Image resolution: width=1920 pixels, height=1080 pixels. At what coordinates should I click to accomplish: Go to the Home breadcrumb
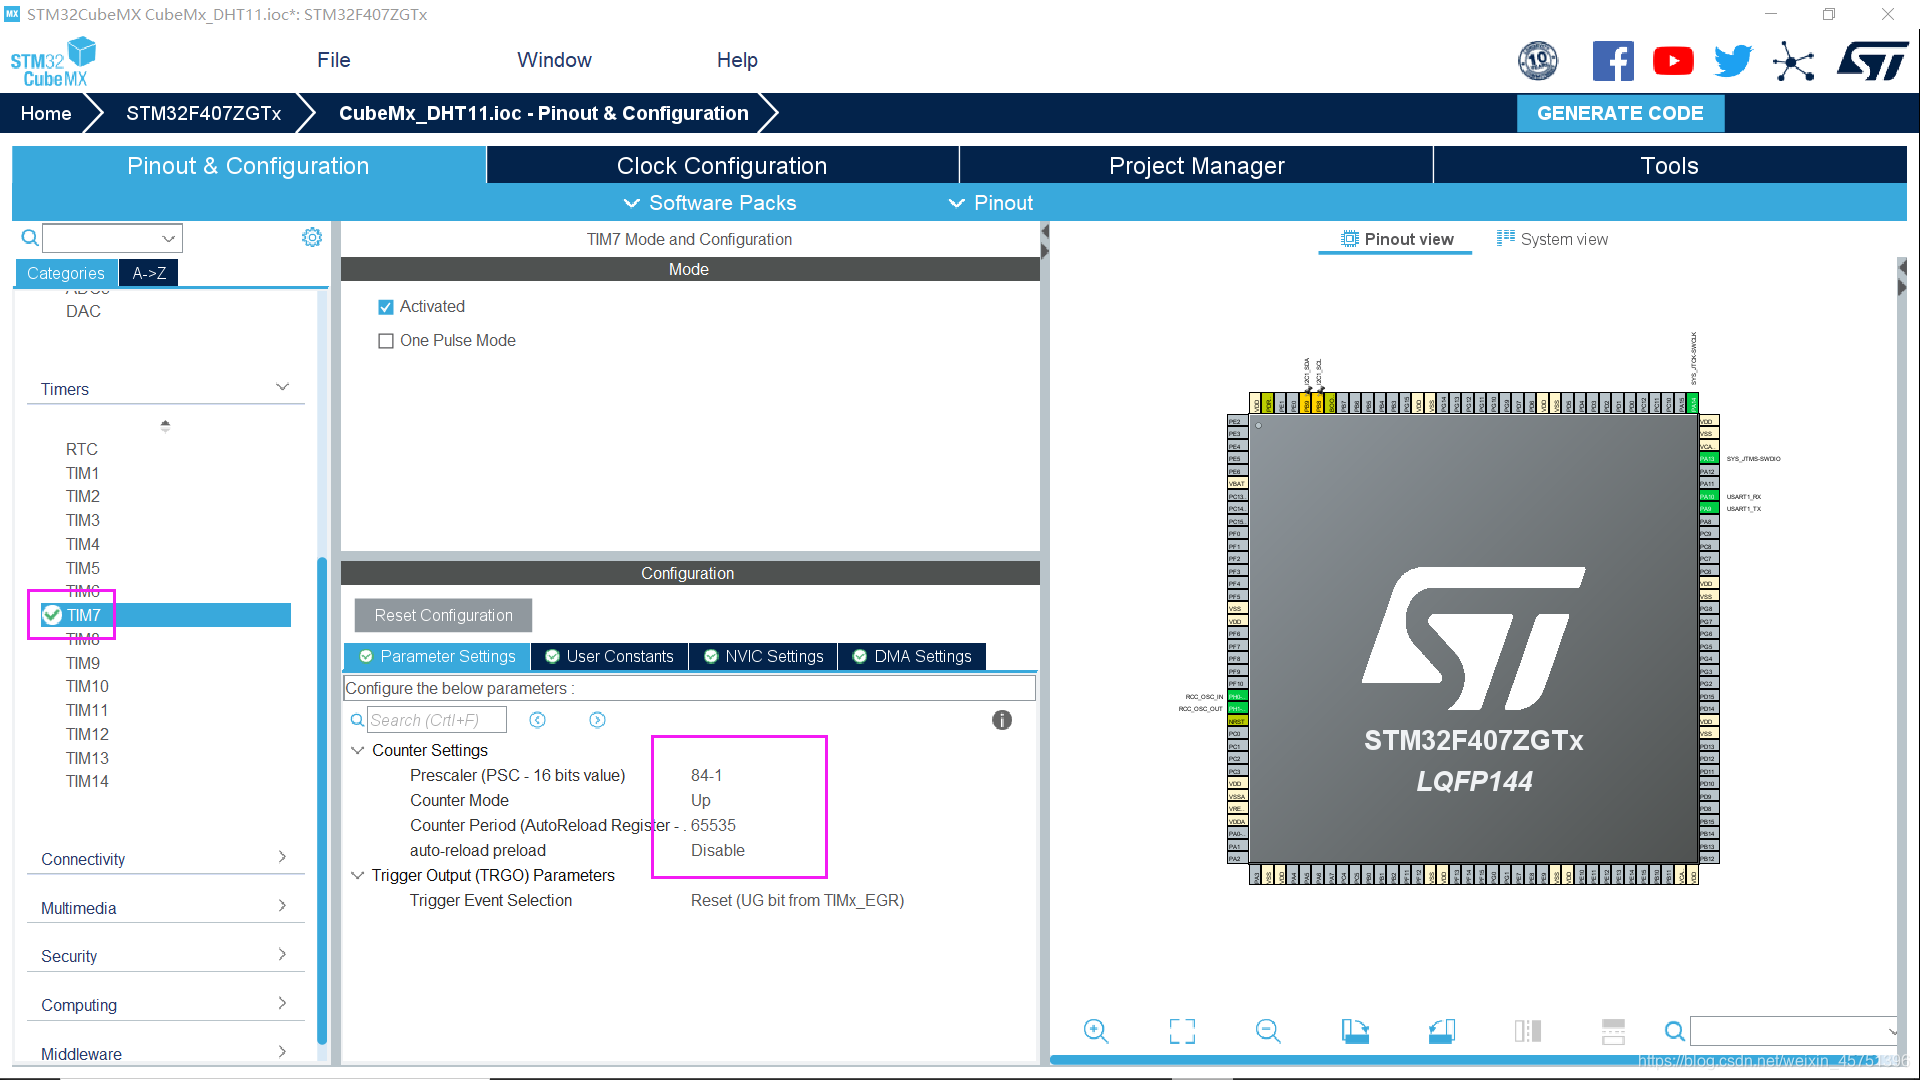[x=46, y=113]
